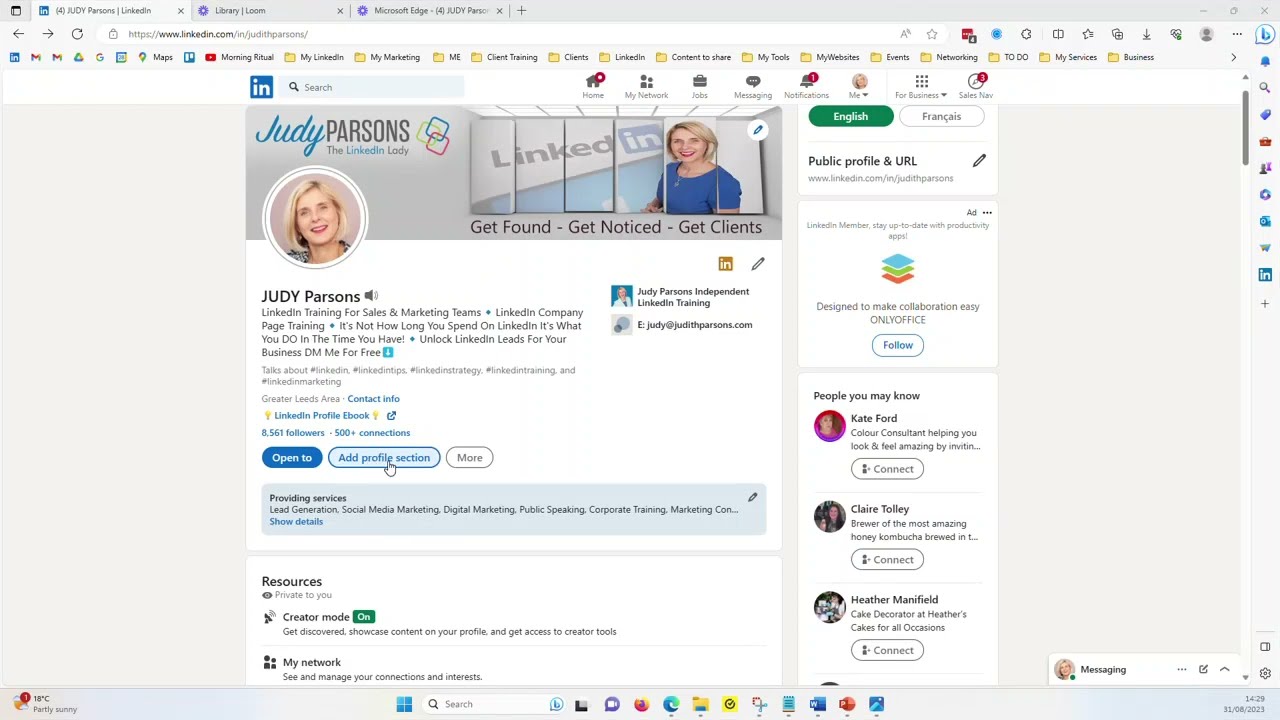Compose new message icon

coord(1203,669)
